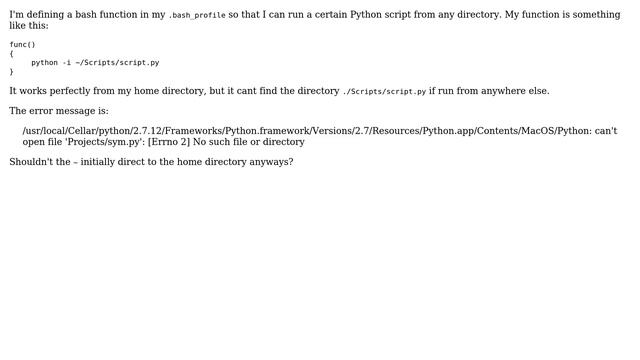640x360 pixels.
Task: Click the words 'My function is something'
Action: [x=562, y=15]
